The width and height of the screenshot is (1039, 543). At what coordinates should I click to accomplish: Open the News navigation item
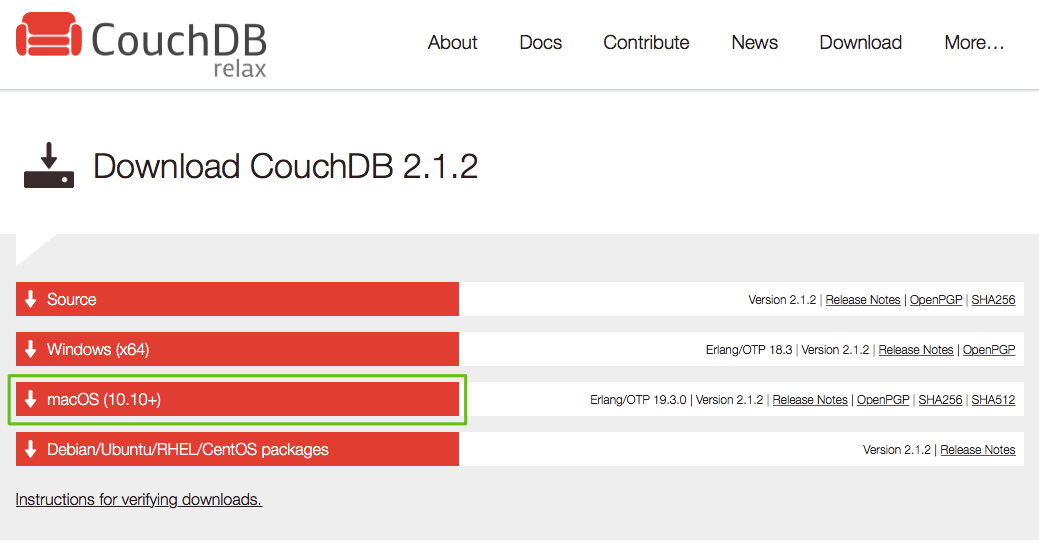click(754, 42)
